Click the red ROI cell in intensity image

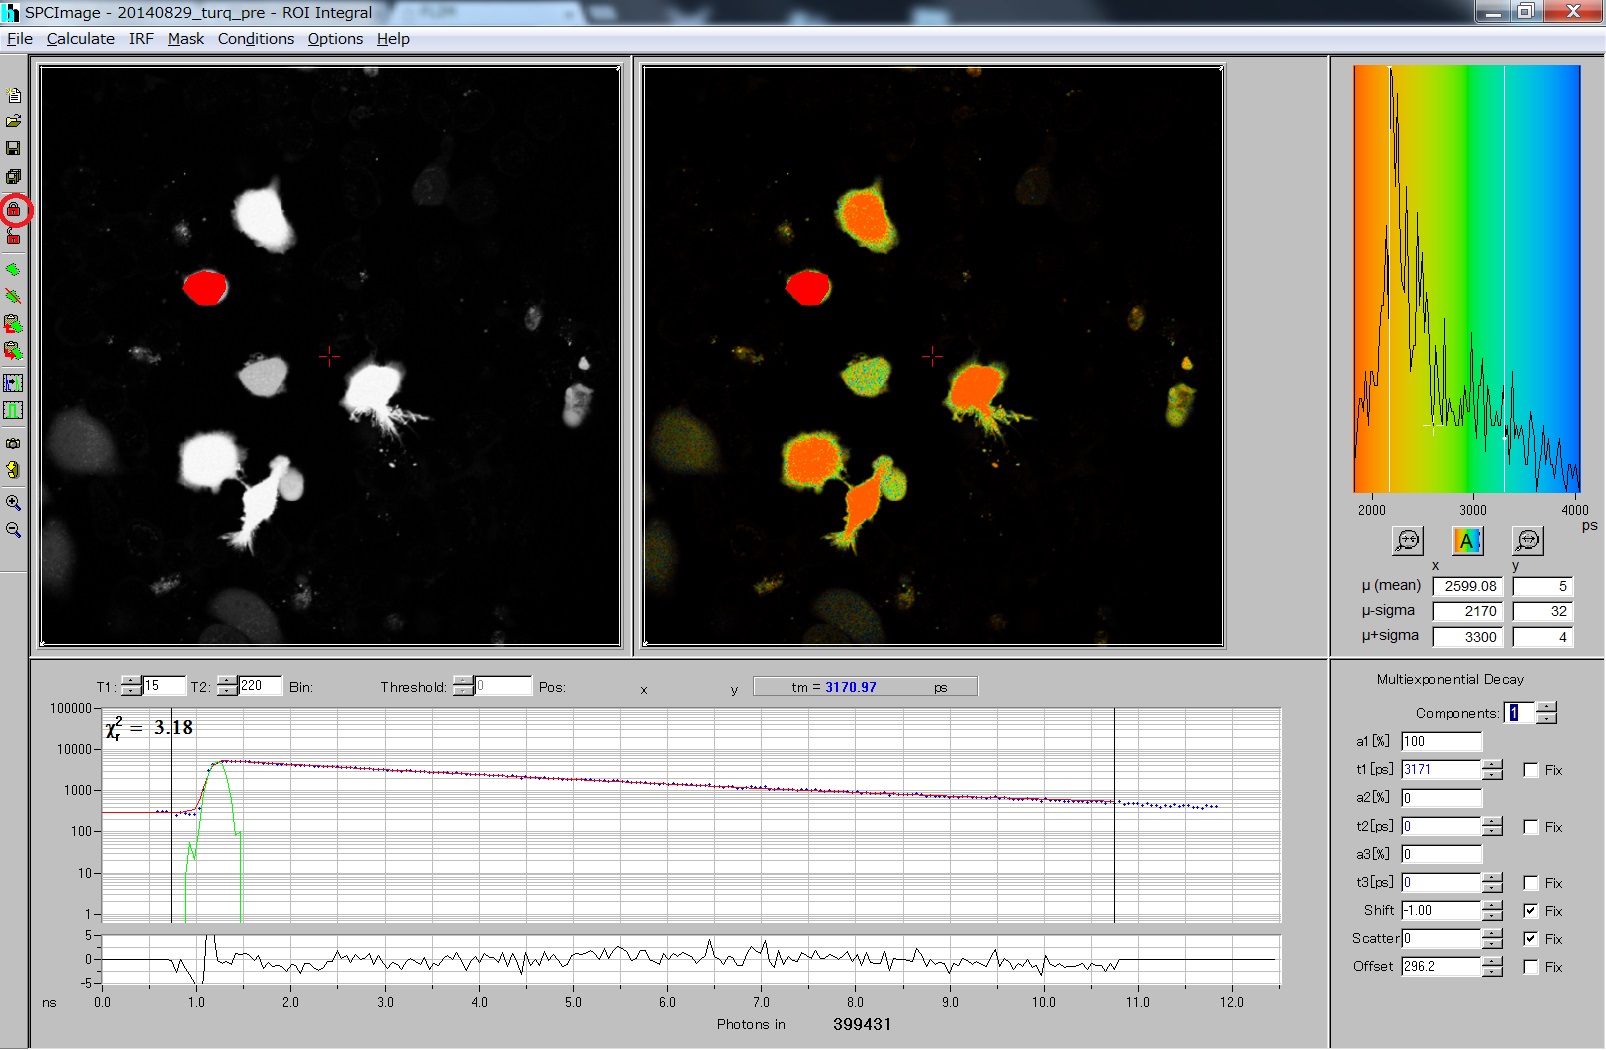[x=205, y=287]
